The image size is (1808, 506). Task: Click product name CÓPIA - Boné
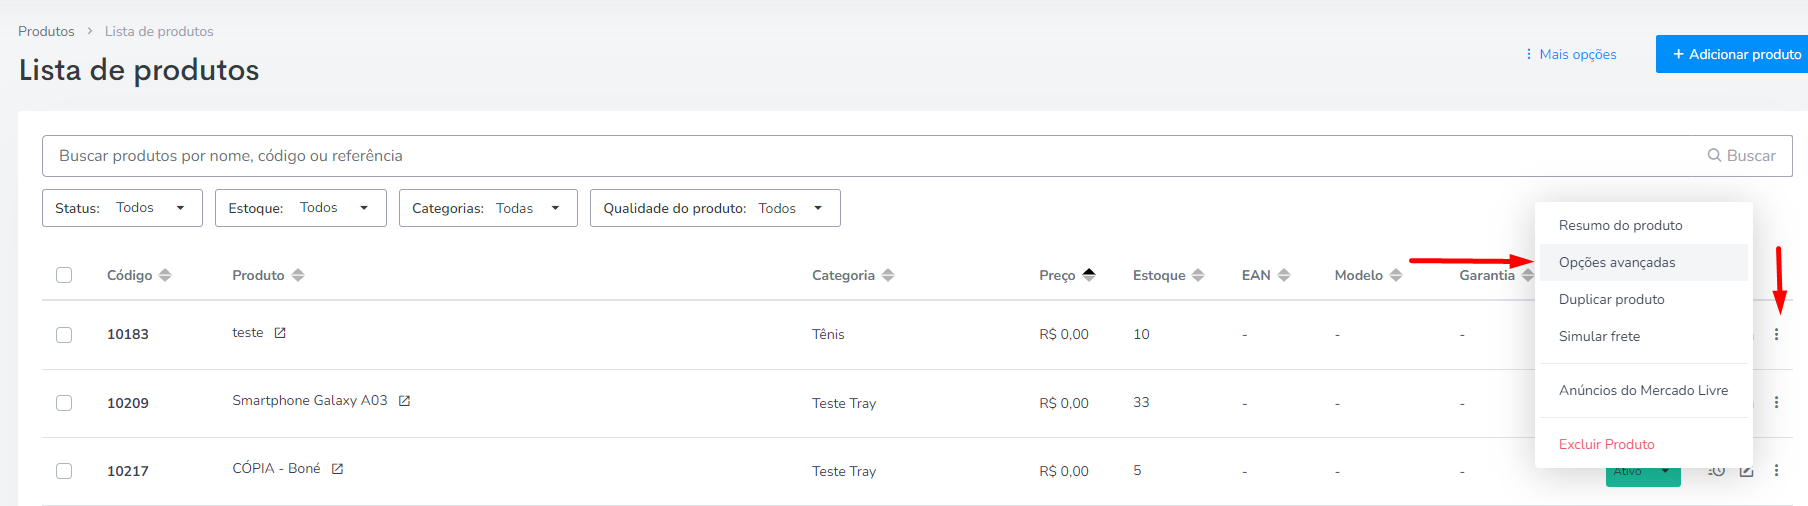click(276, 468)
